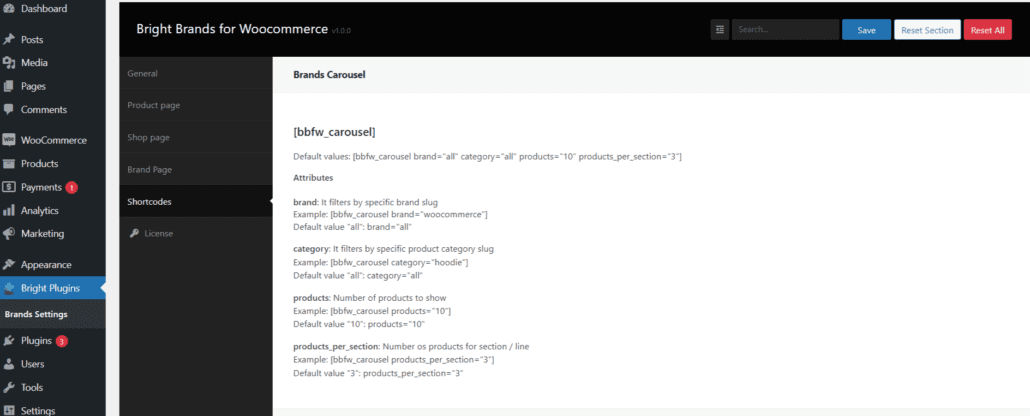Click the Marketing megaphone icon
Screen dimensions: 1030x416
(9, 234)
